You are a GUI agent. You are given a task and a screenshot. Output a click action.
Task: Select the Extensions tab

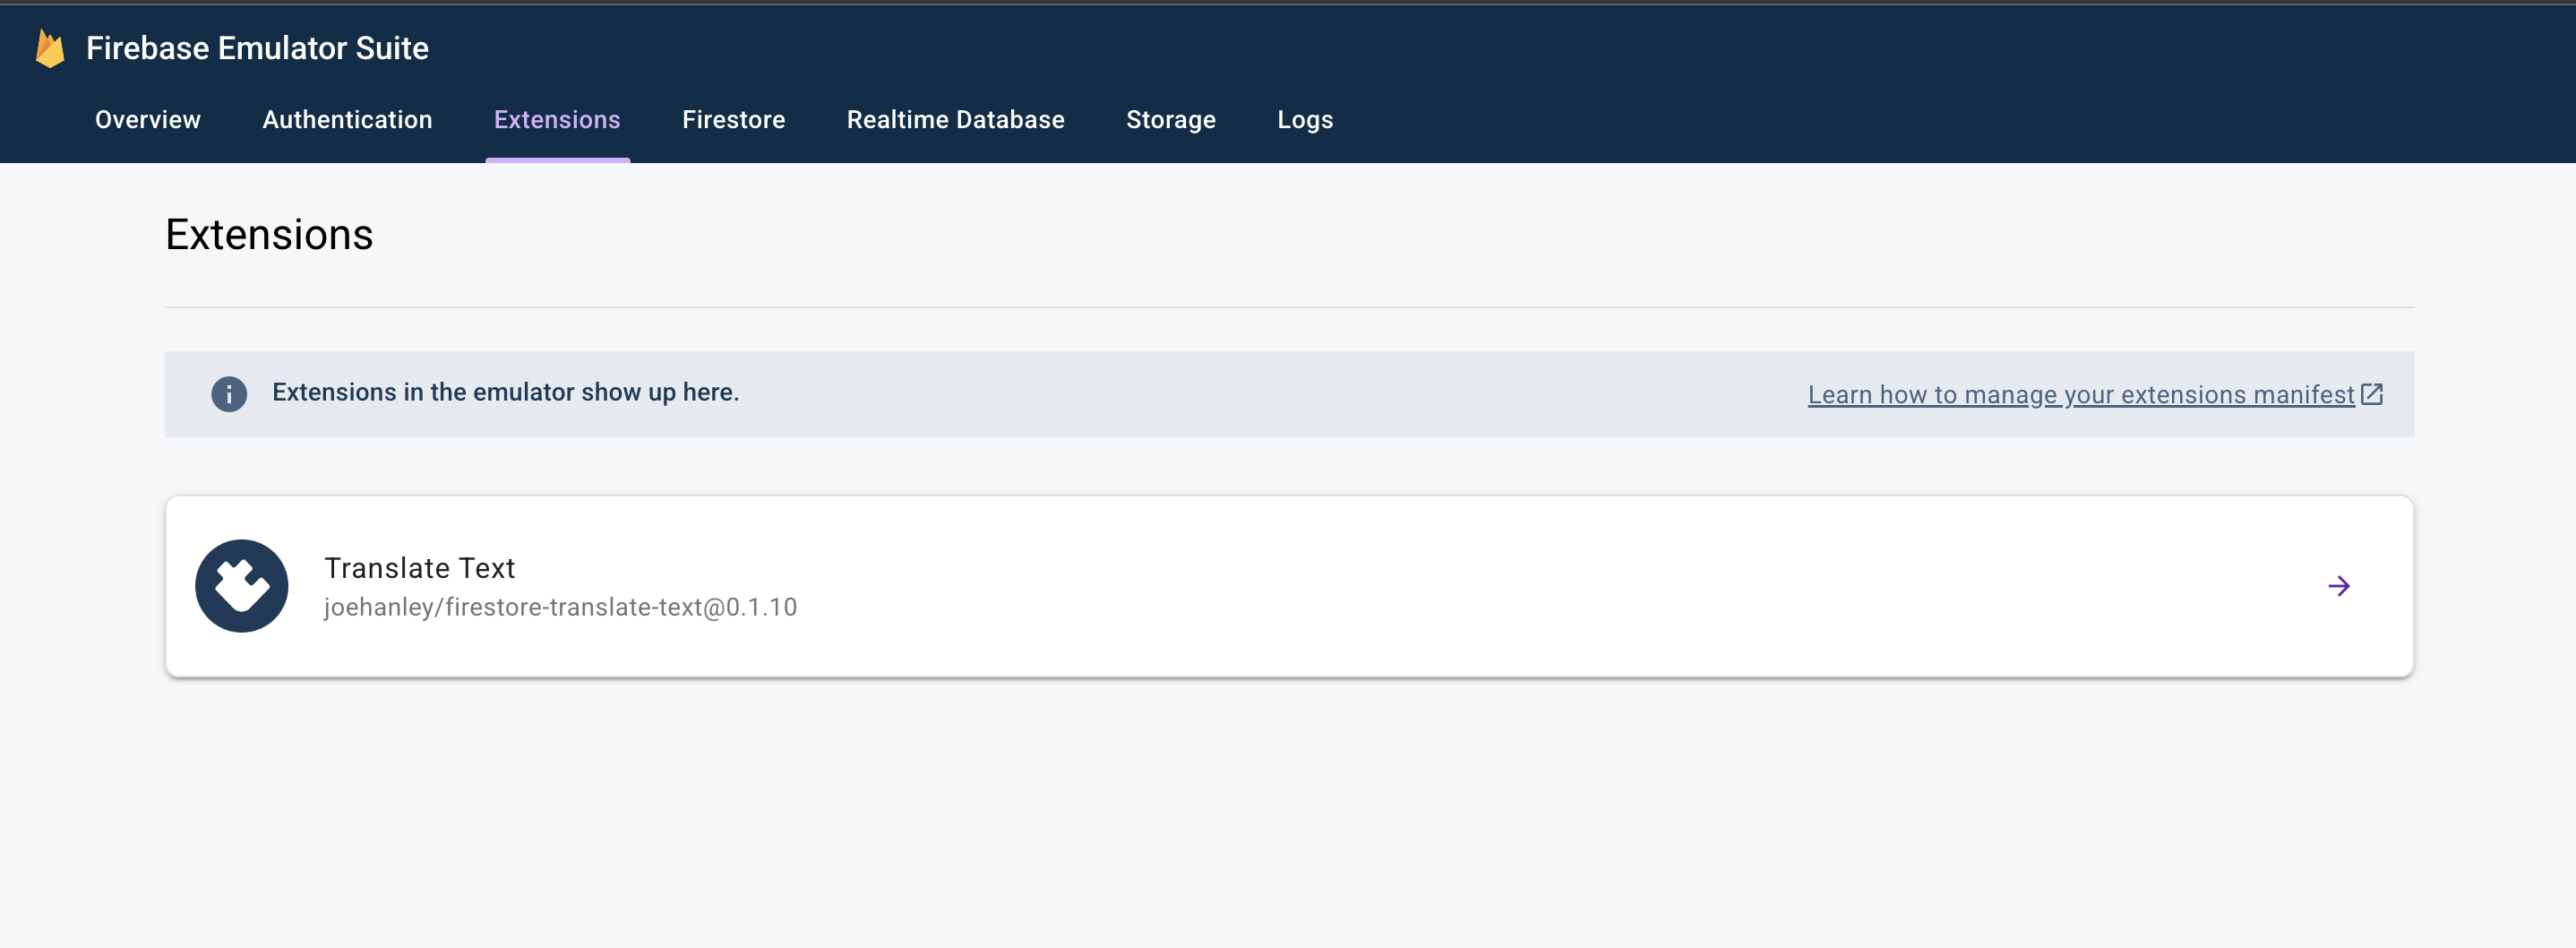click(557, 120)
